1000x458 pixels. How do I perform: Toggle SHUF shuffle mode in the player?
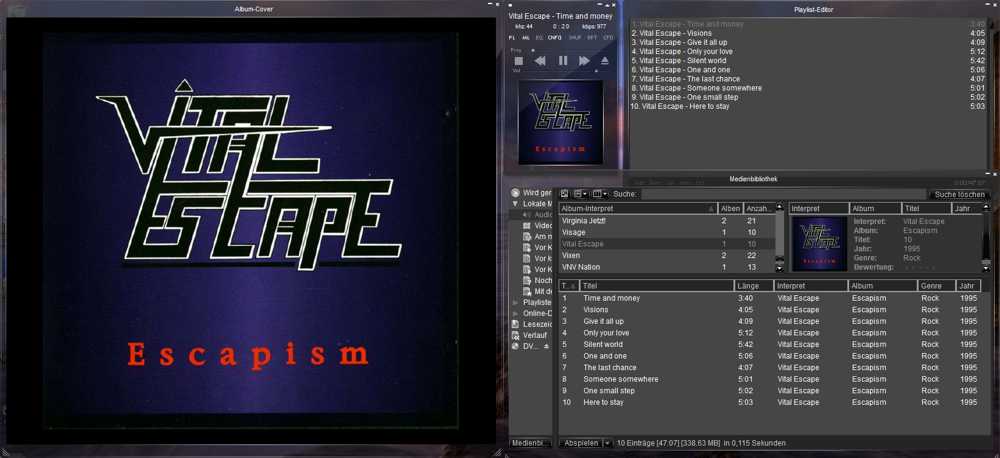click(575, 37)
